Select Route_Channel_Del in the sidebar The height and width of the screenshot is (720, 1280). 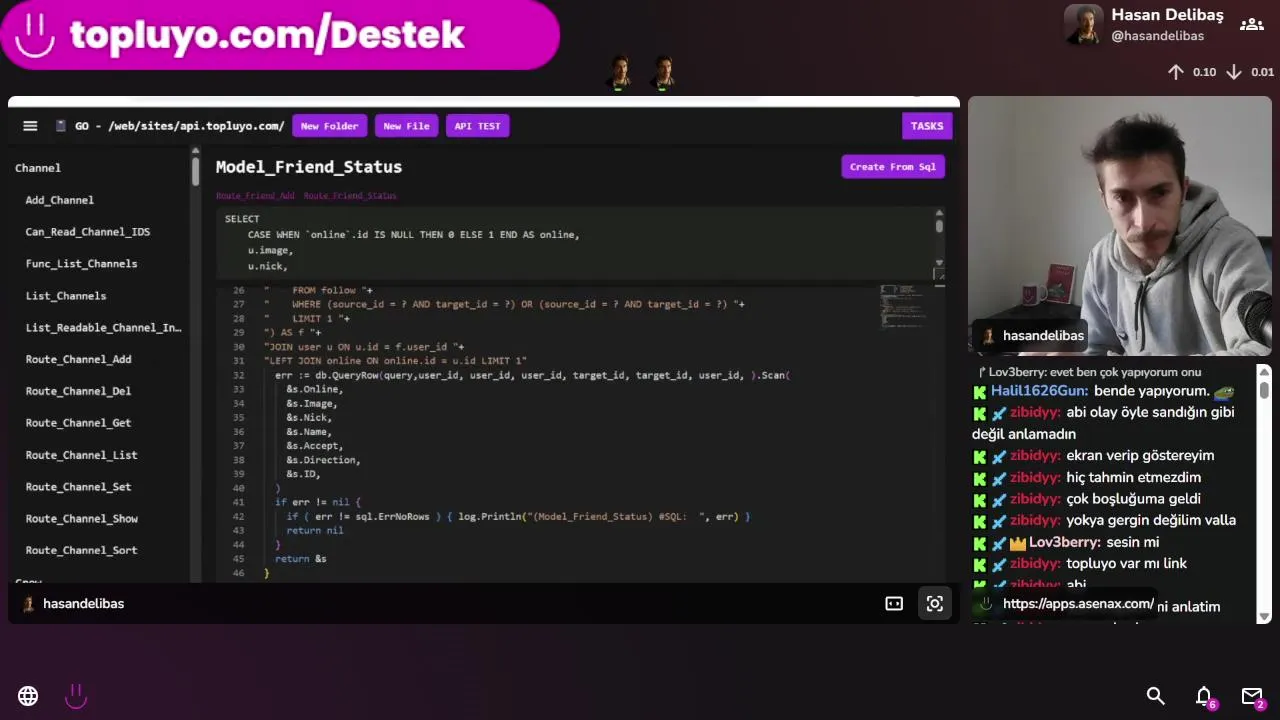coord(78,391)
